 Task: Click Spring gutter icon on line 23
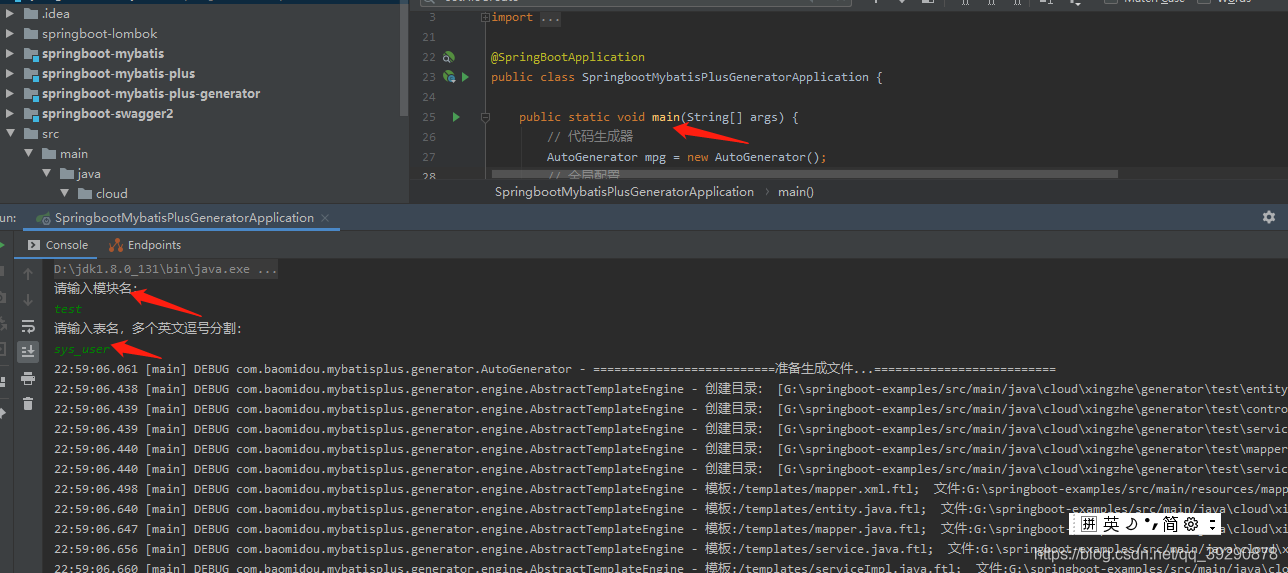click(449, 77)
